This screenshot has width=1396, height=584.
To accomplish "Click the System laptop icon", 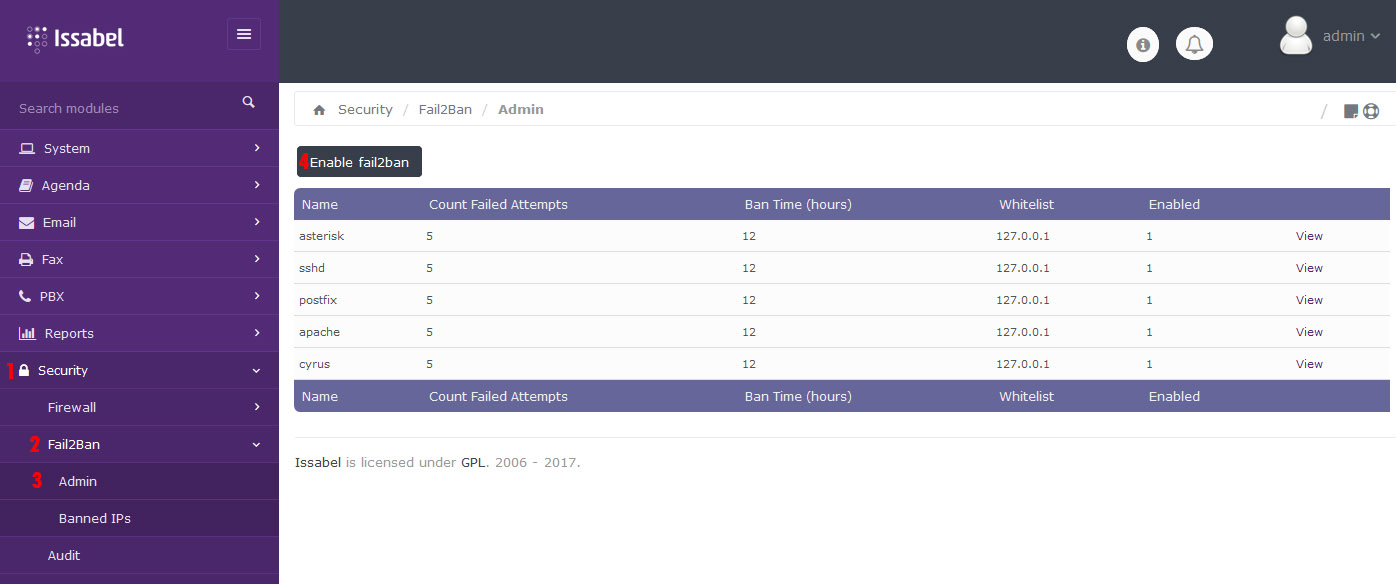I will tap(27, 148).
